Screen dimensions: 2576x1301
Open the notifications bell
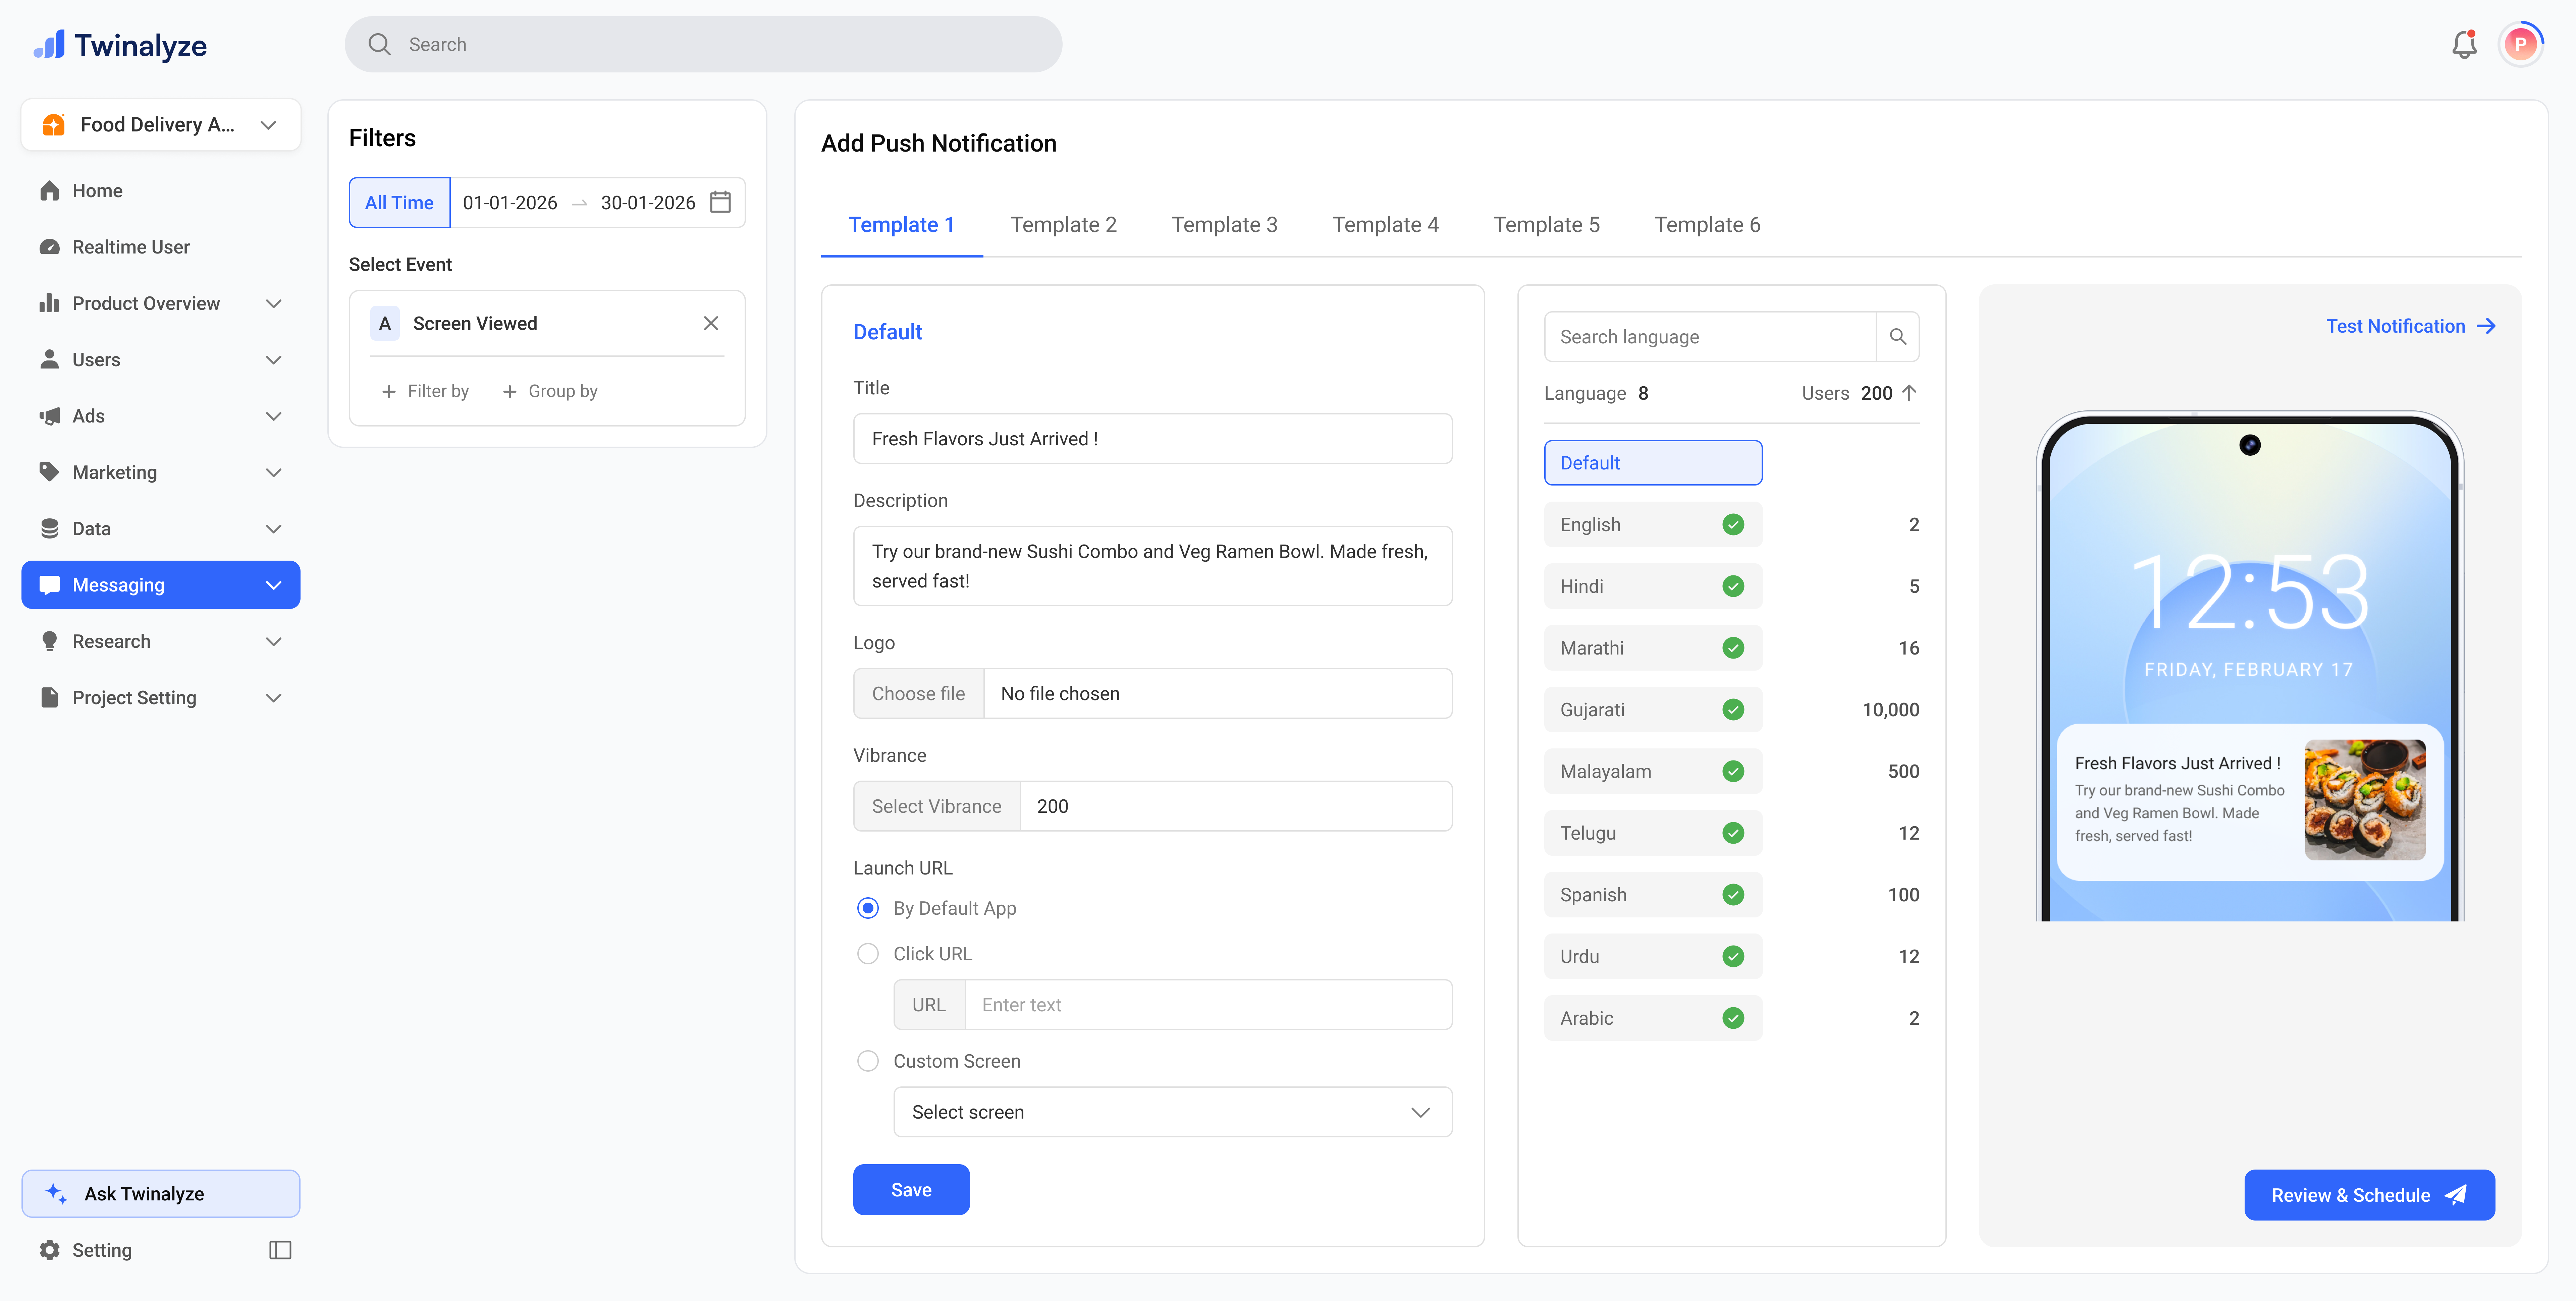(x=2464, y=44)
